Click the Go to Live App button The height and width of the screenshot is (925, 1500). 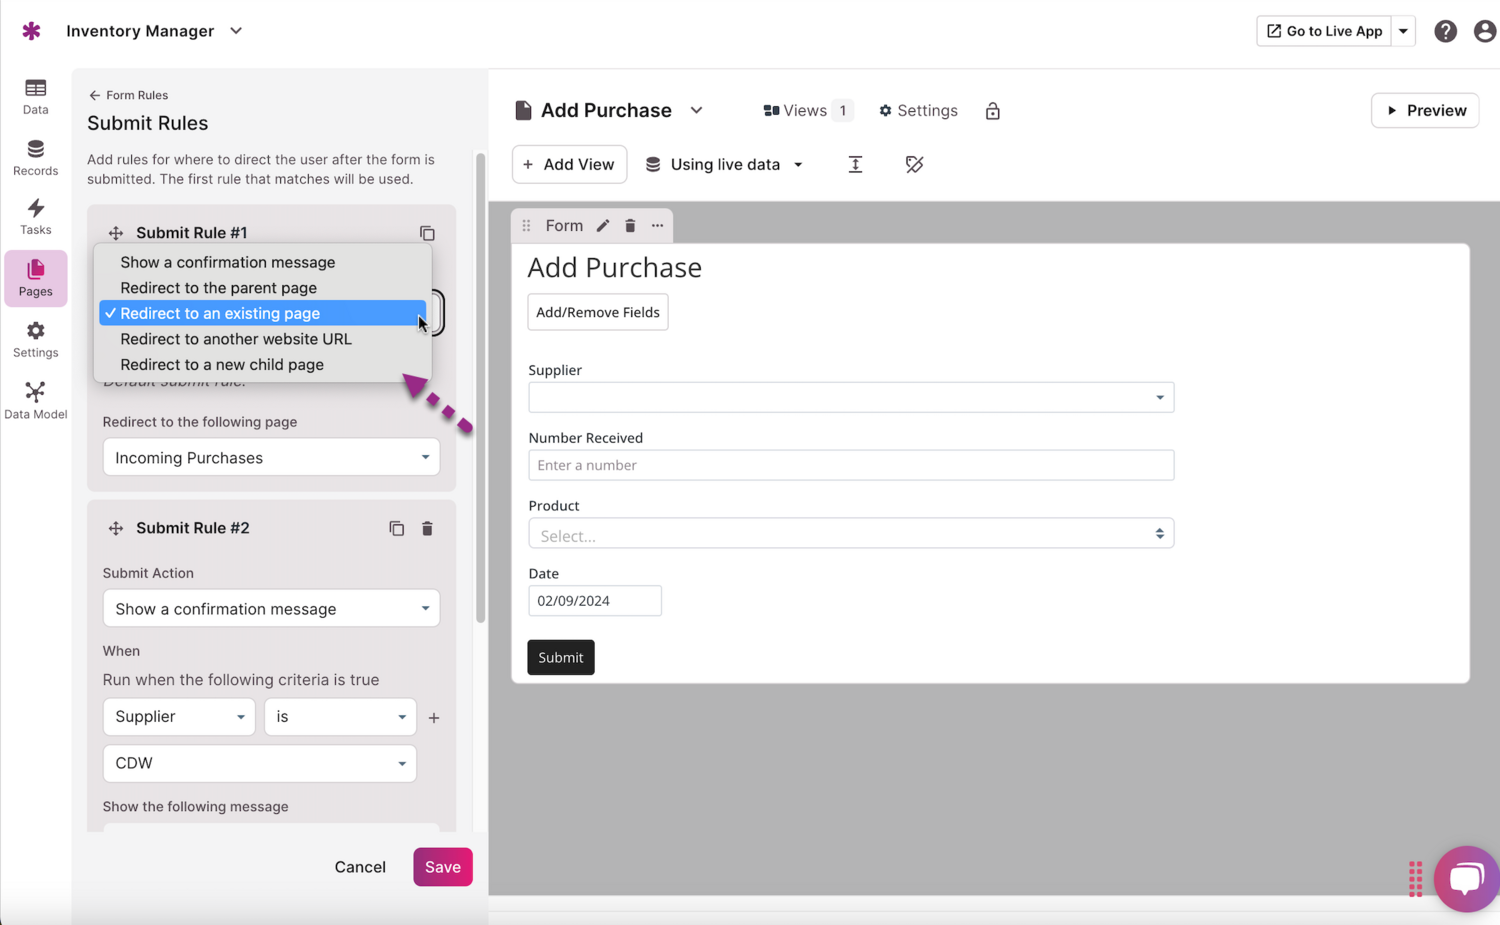click(1324, 31)
